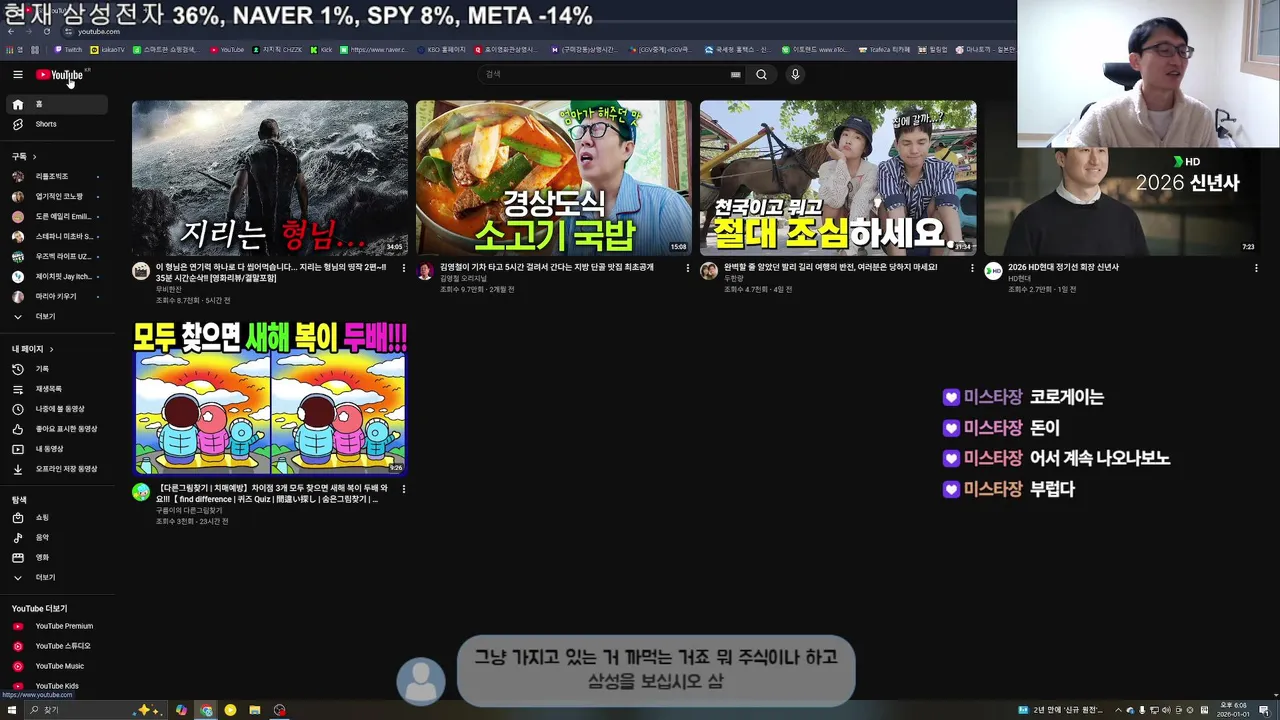Open HD현대 channel avatar
1280x720 pixels.
click(993, 271)
